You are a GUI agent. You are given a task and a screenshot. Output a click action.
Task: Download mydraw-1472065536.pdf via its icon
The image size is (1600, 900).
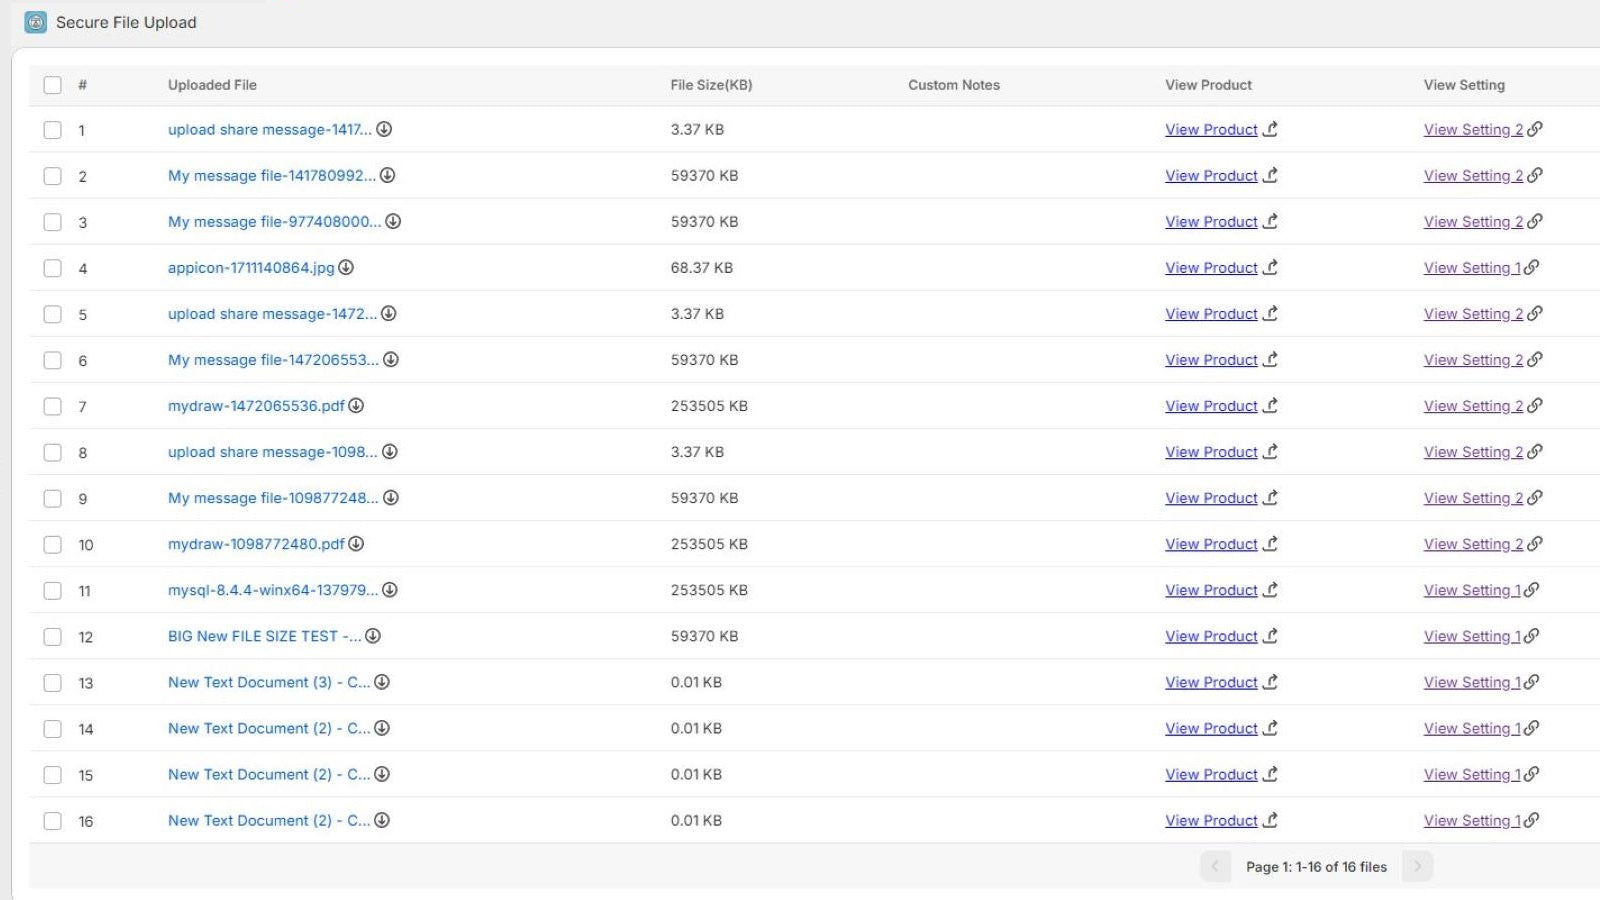[358, 406]
